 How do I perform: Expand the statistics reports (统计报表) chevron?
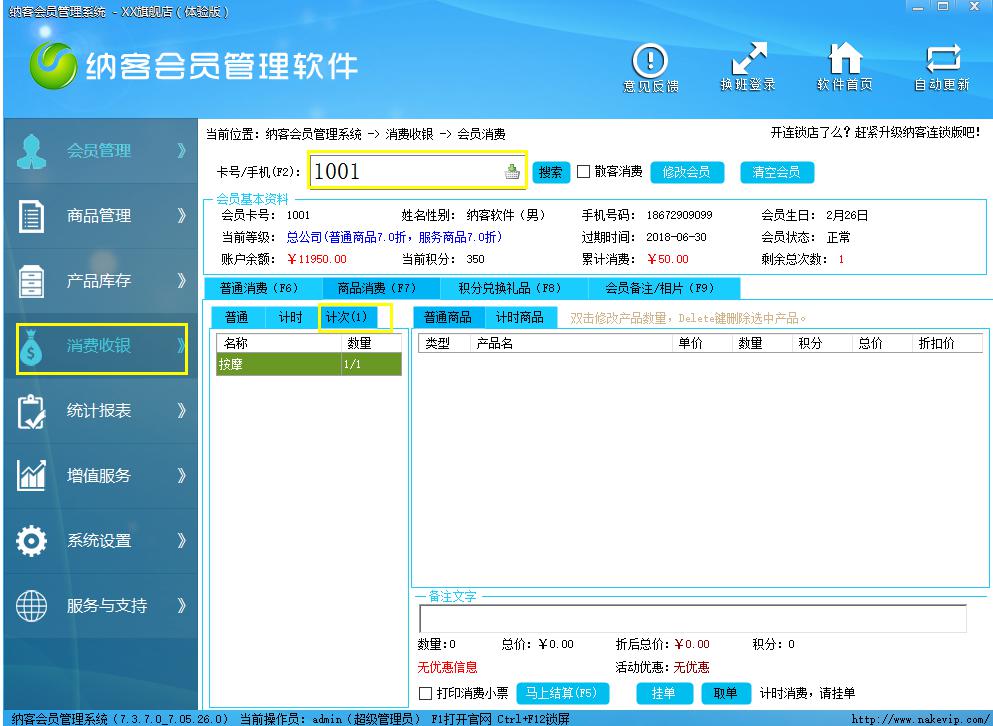pyautogui.click(x=181, y=411)
